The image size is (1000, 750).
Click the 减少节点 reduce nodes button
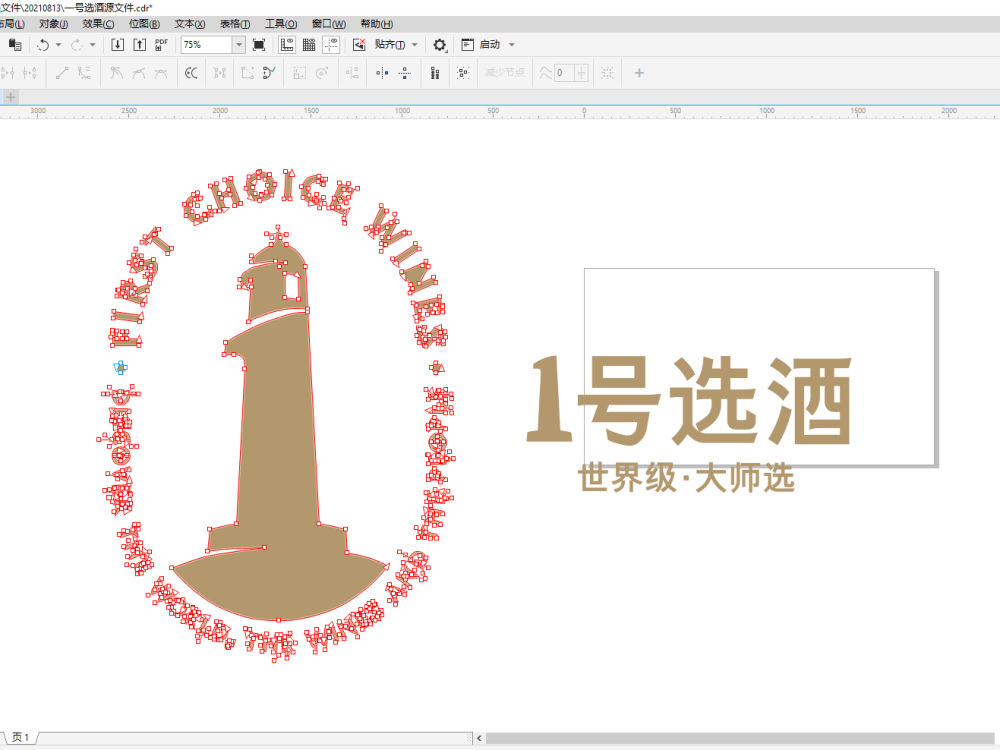pyautogui.click(x=504, y=73)
